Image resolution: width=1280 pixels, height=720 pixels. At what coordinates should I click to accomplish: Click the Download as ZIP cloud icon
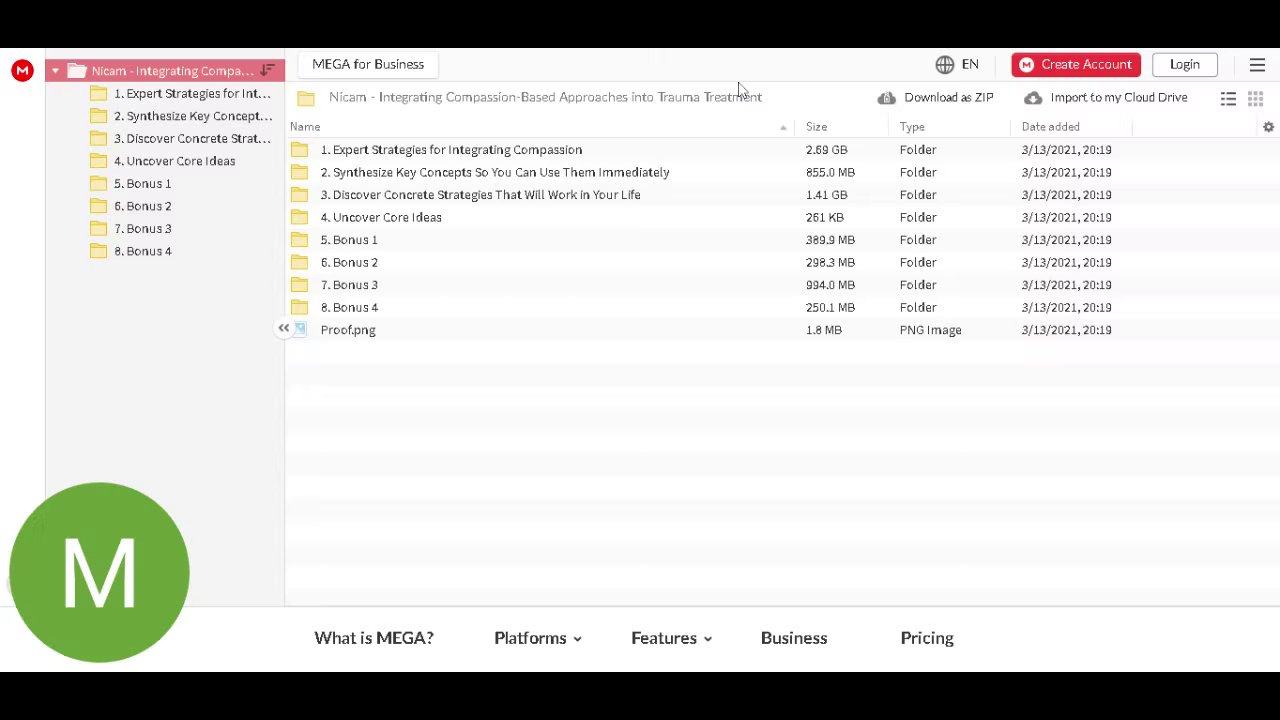[886, 98]
